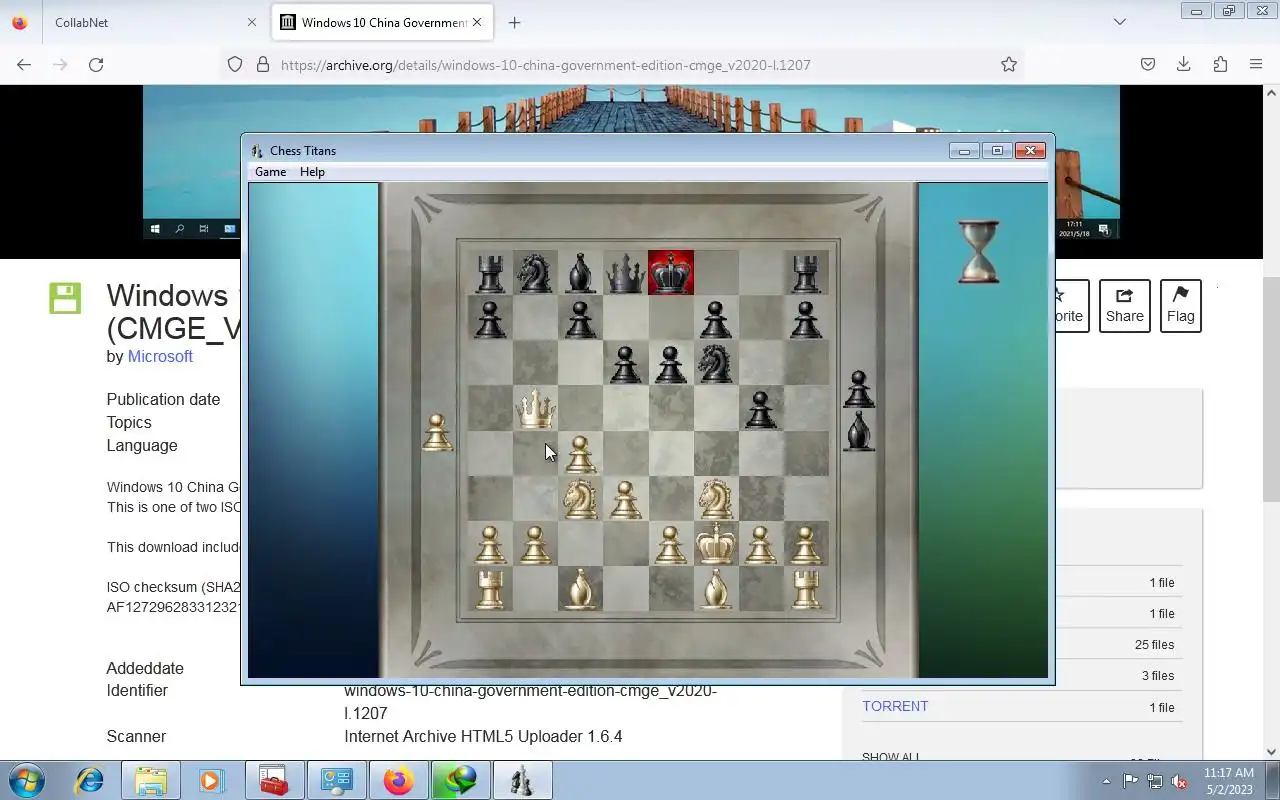This screenshot has width=1280, height=800.
Task: Open a new browser tab
Action: (514, 22)
